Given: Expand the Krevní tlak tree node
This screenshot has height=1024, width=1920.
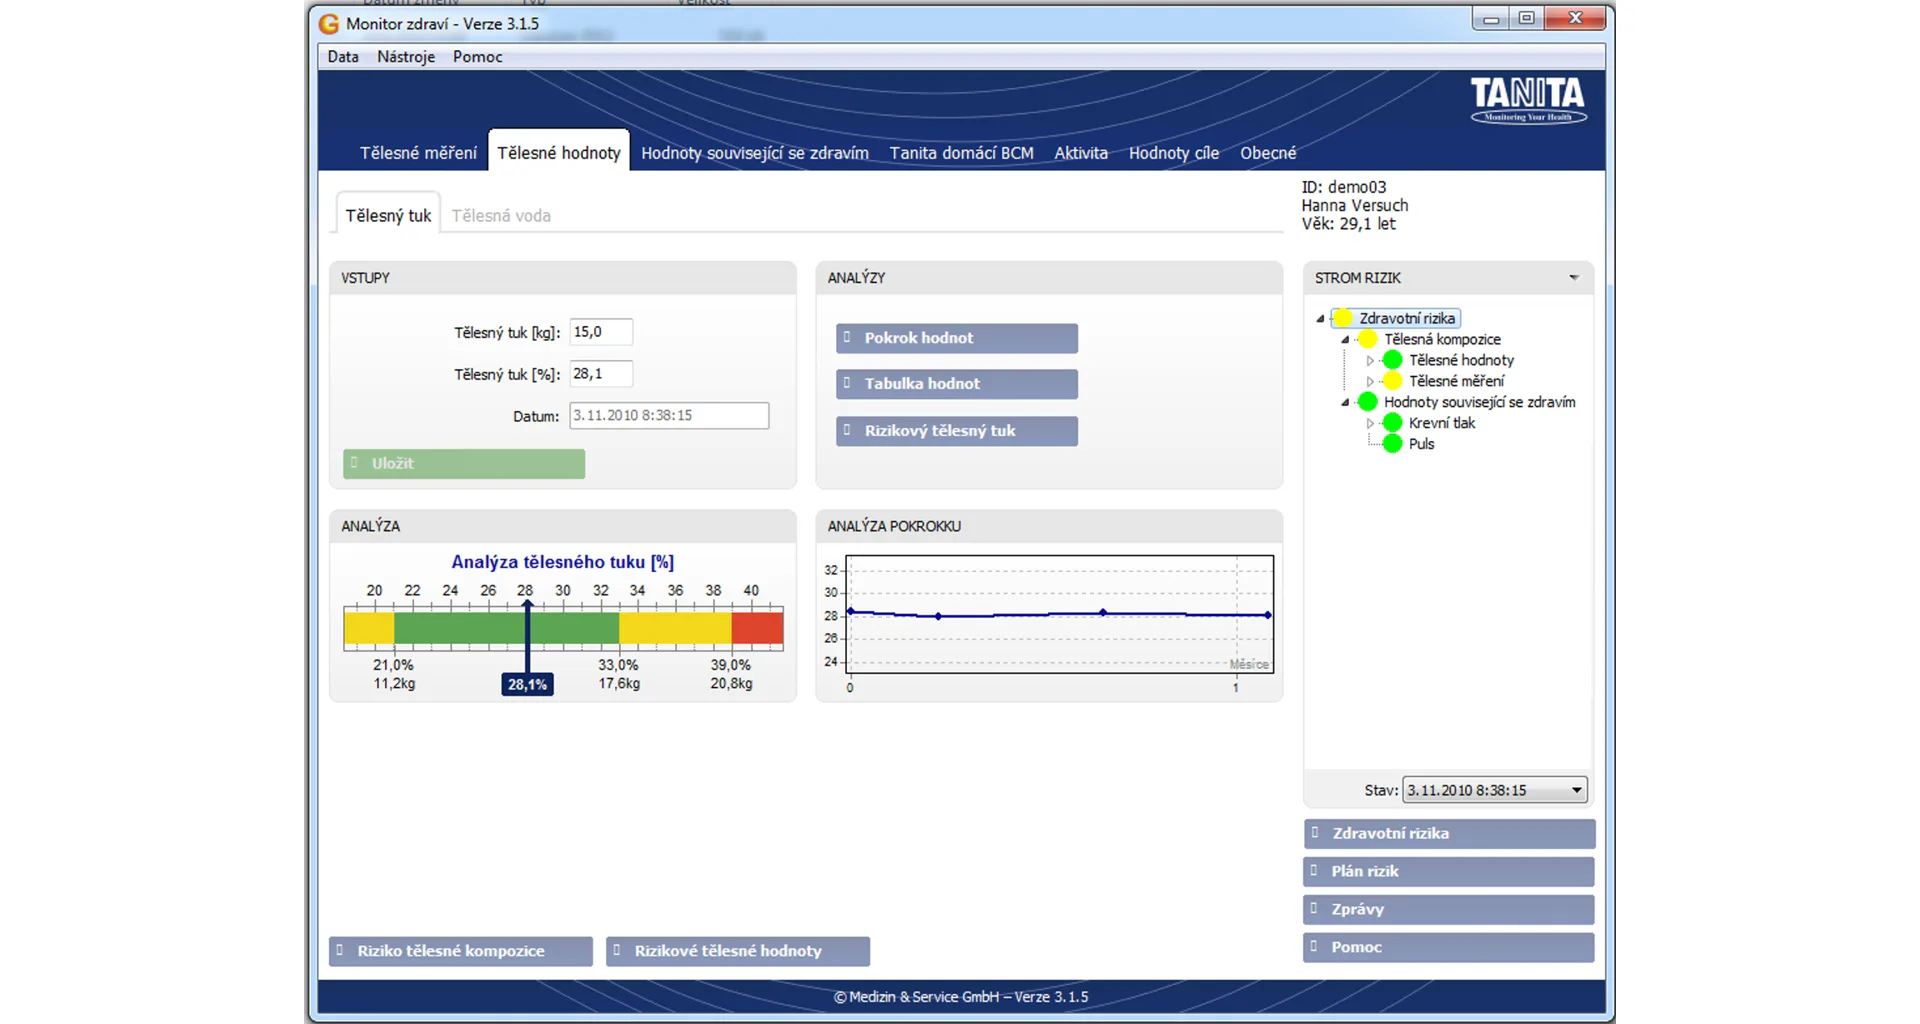Looking at the screenshot, I should coord(1370,423).
